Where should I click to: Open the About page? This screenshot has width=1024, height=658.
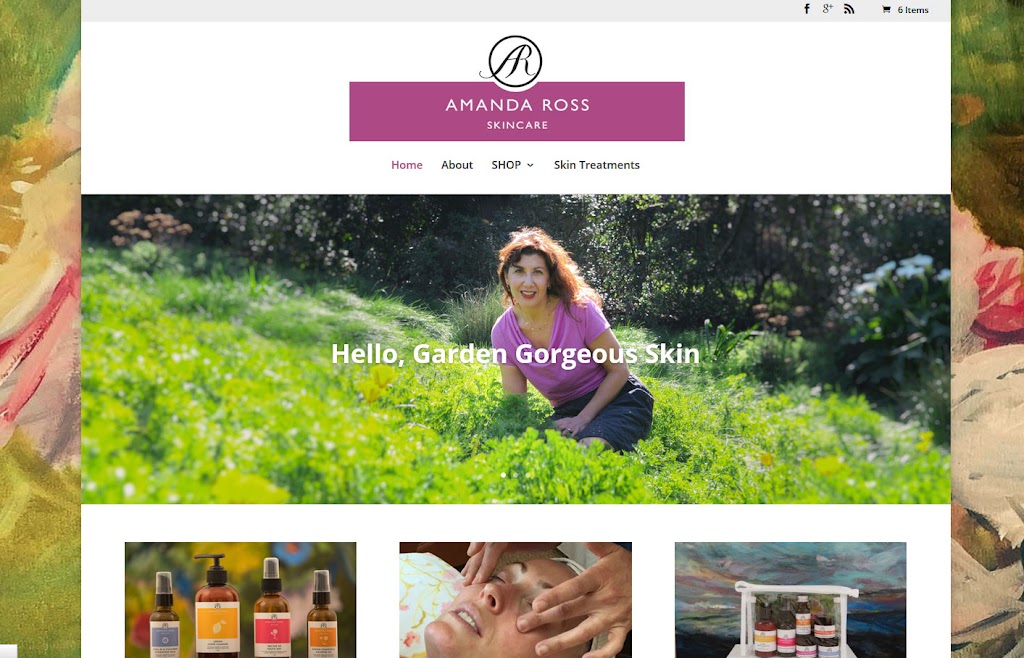coord(456,165)
